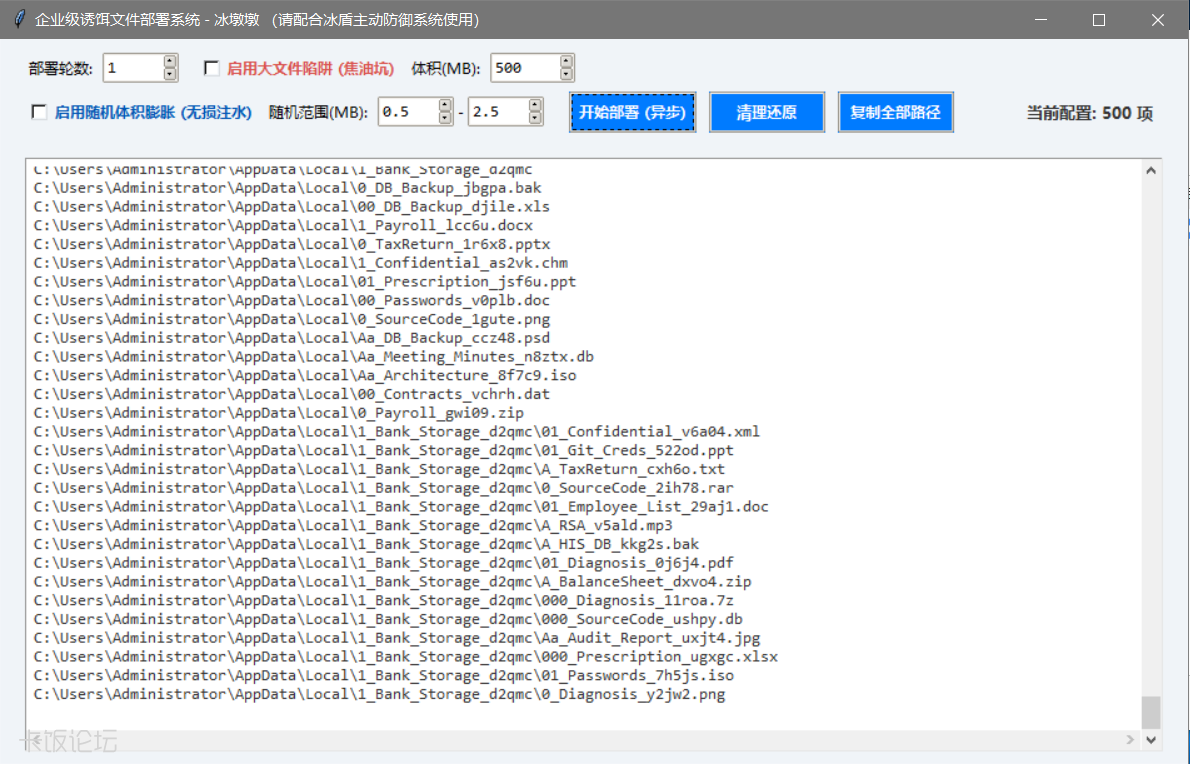Raise random range minimum 0.5 spinner

pyautogui.click(x=445, y=106)
